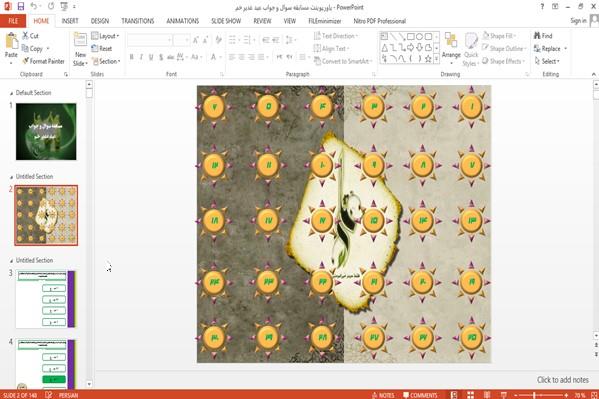
Task: Click the Save icon in quick access toolbar
Action: pyautogui.click(x=21, y=6)
